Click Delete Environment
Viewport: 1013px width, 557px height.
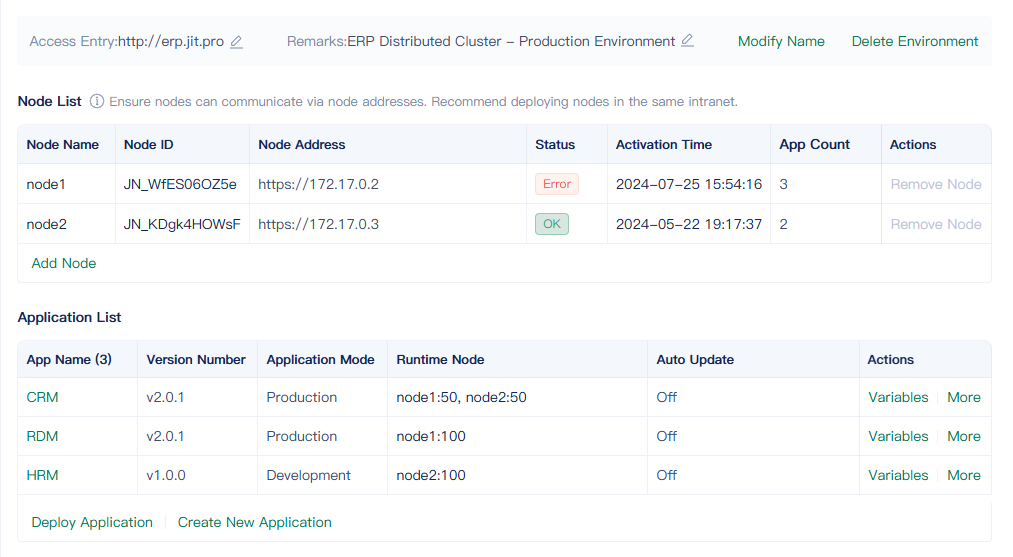[914, 41]
